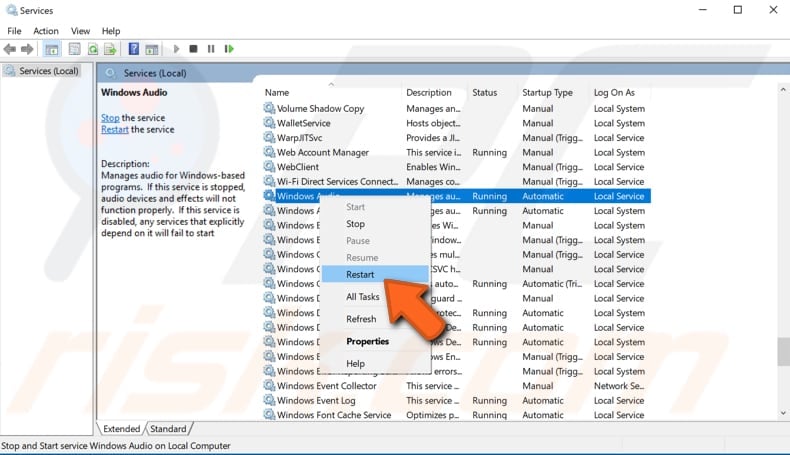
Task: Click the Pause Service toolbar icon
Action: (211, 49)
